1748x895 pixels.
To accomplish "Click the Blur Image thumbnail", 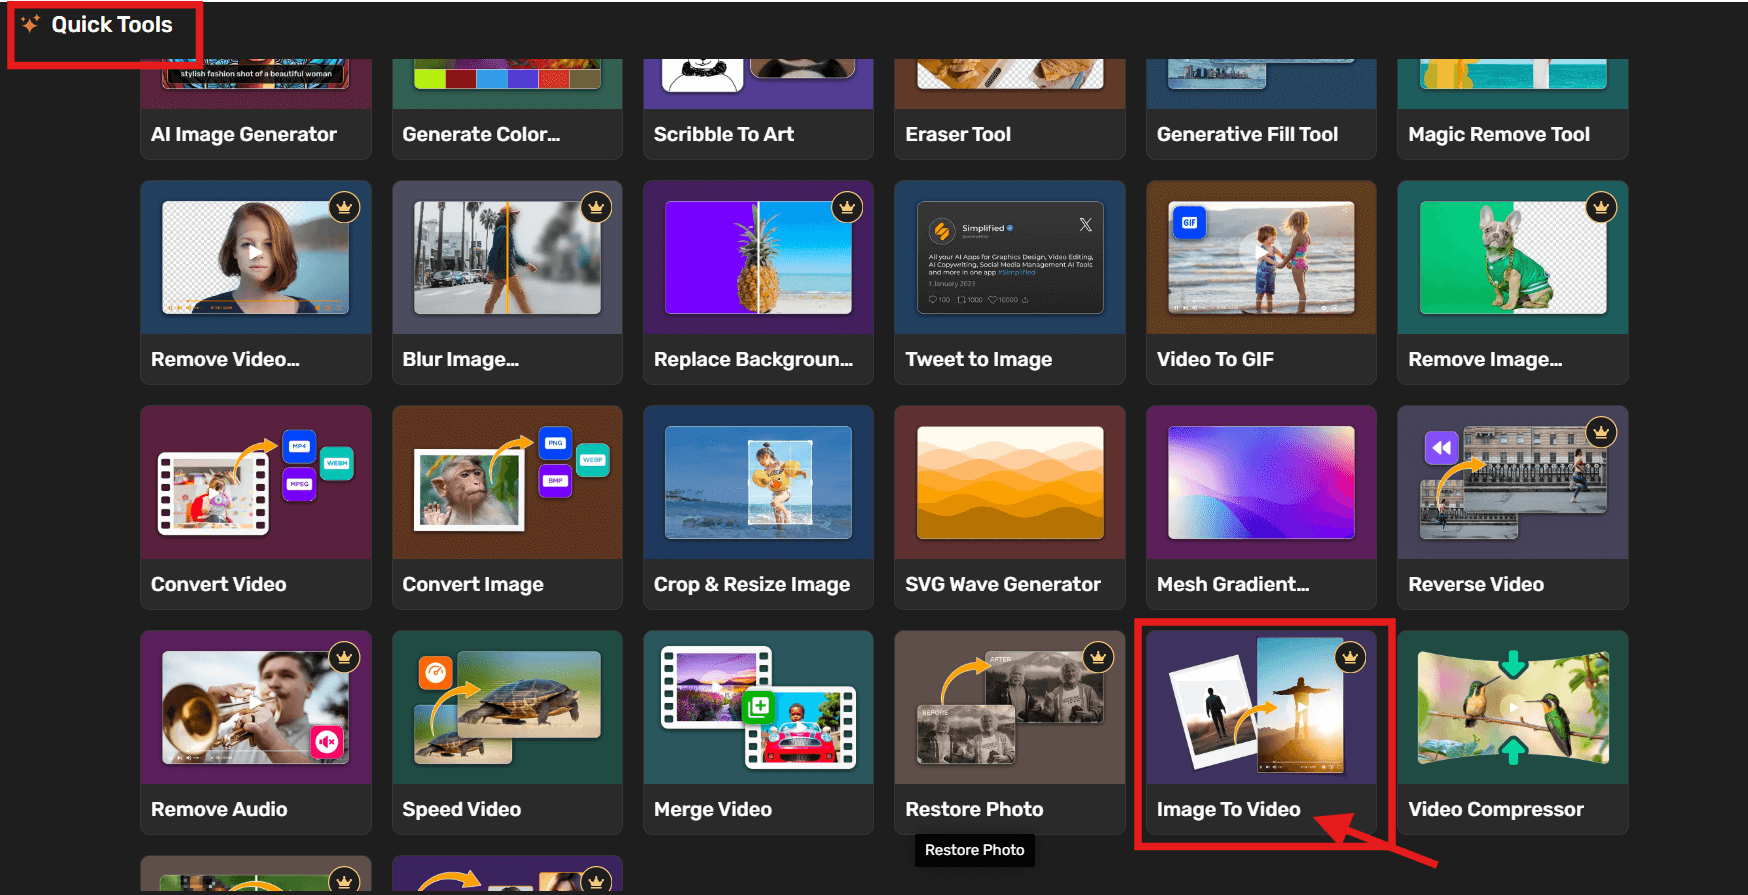I will [507, 258].
